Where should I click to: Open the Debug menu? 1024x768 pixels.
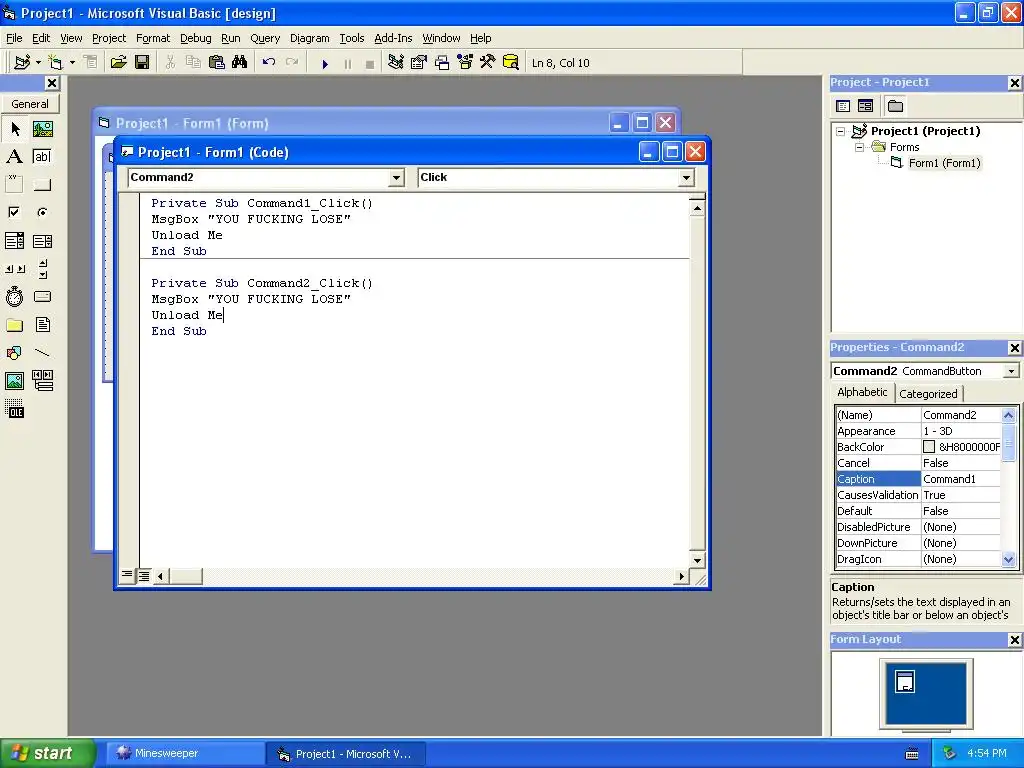[195, 38]
